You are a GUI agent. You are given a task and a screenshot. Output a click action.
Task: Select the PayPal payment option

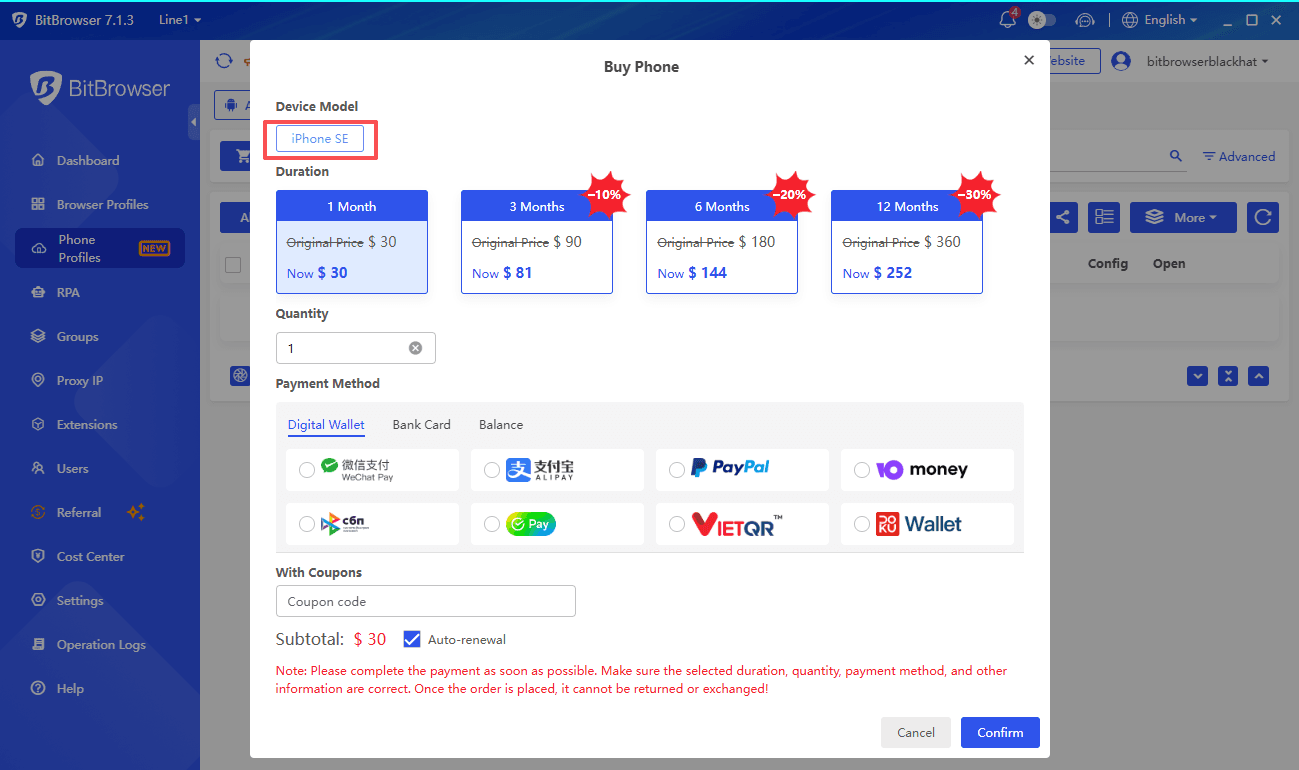click(x=742, y=469)
